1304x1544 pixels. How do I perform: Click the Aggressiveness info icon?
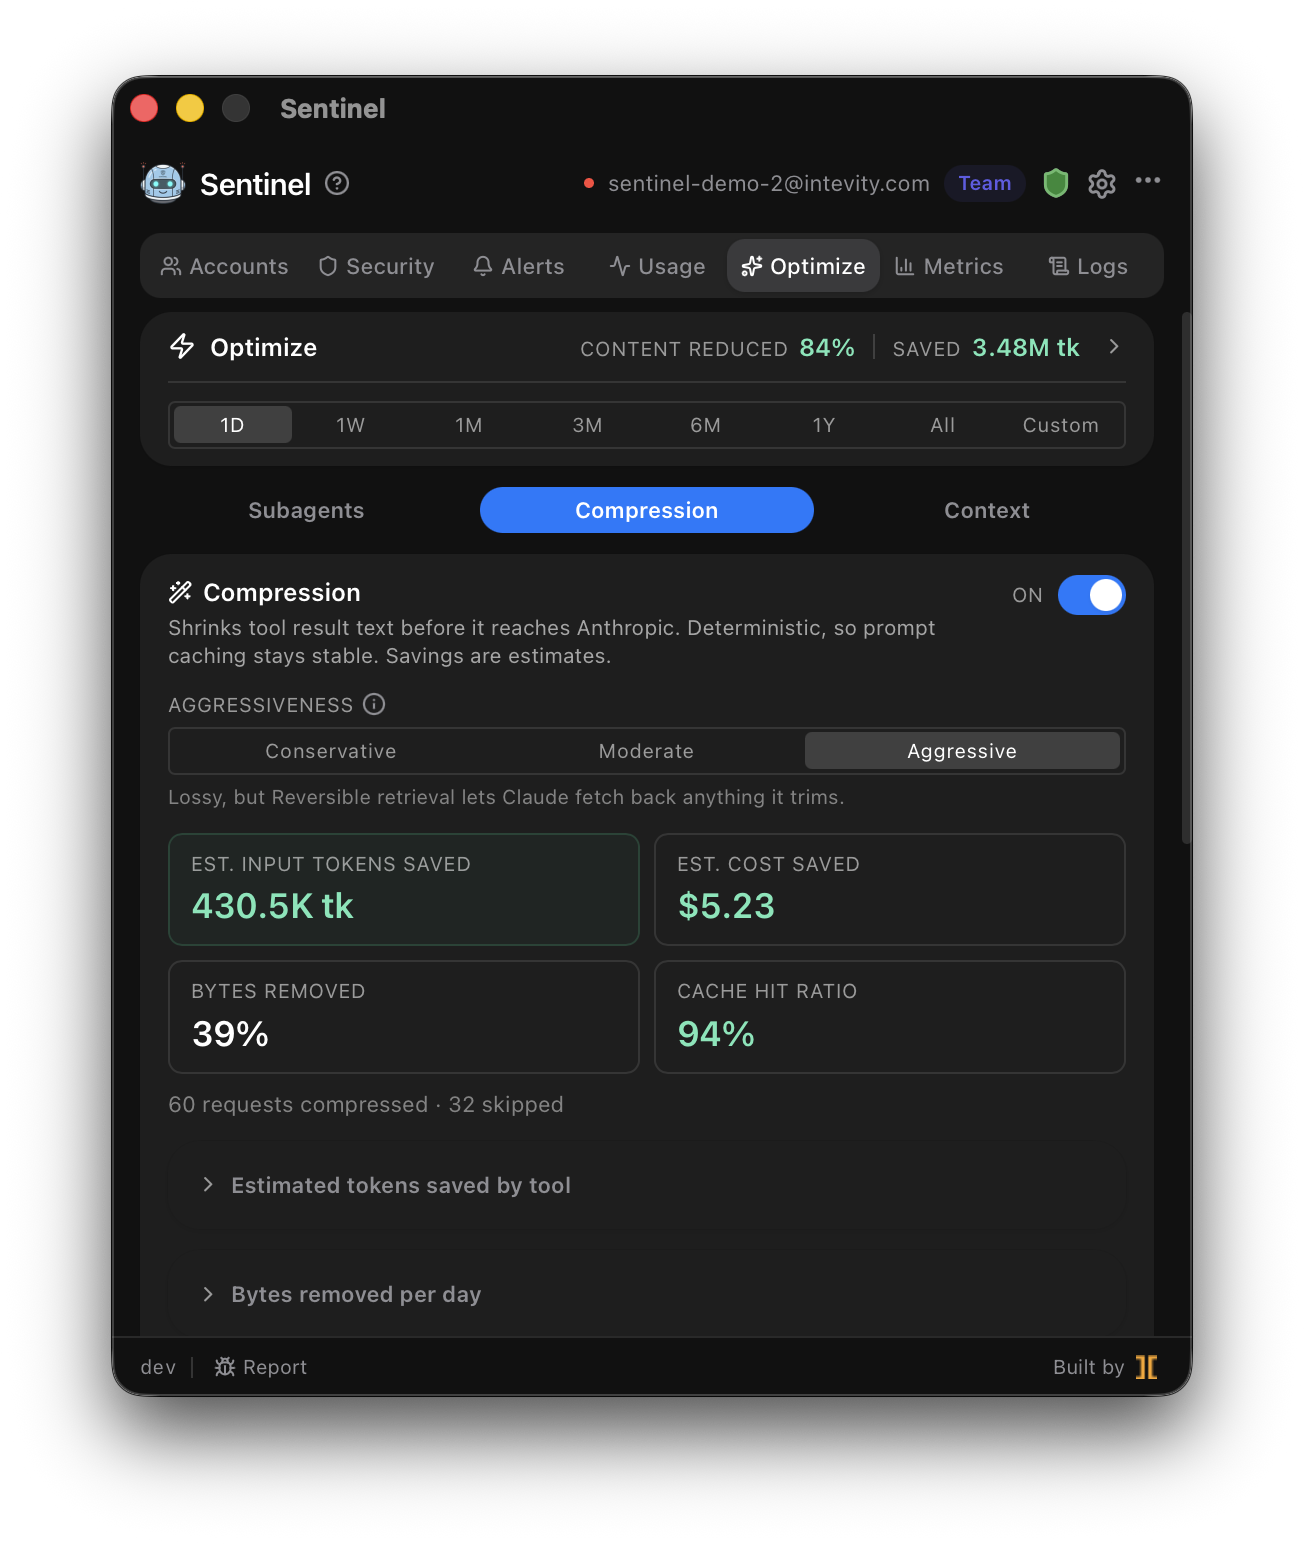point(374,704)
